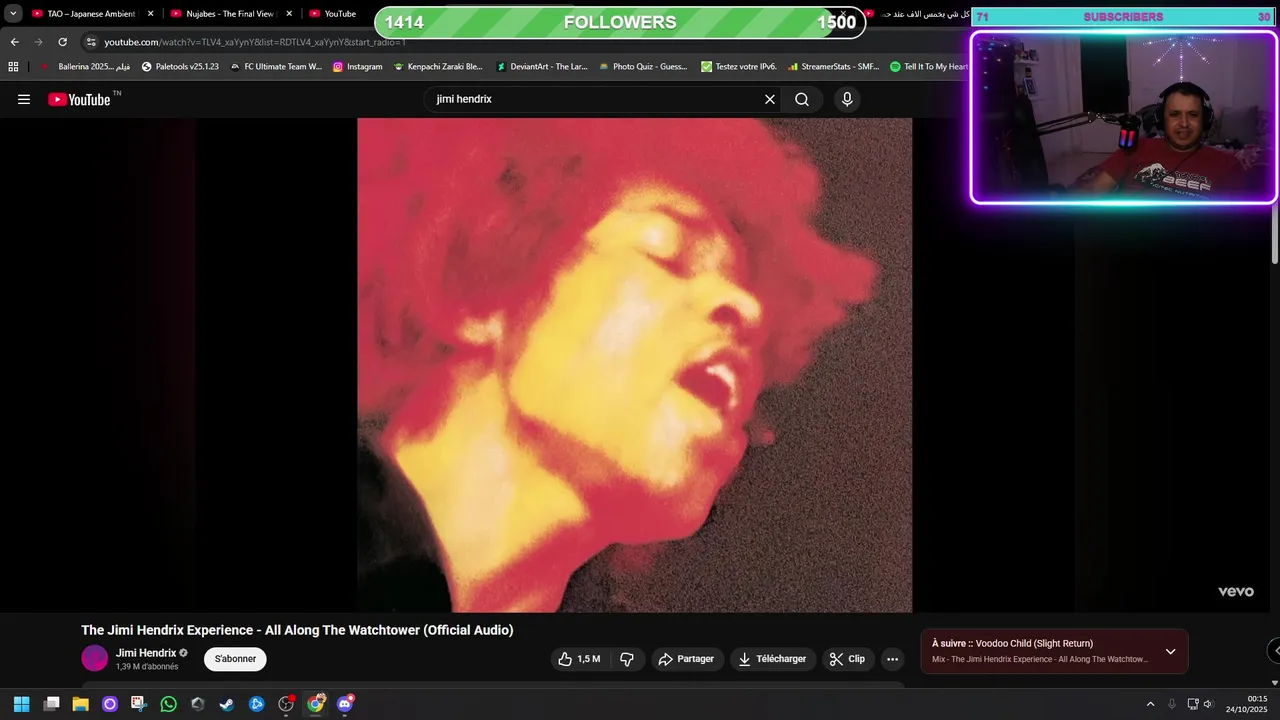Close the TAO Japanese Ambient tab
Viewport: 1280px width, 720px height.
151,14
